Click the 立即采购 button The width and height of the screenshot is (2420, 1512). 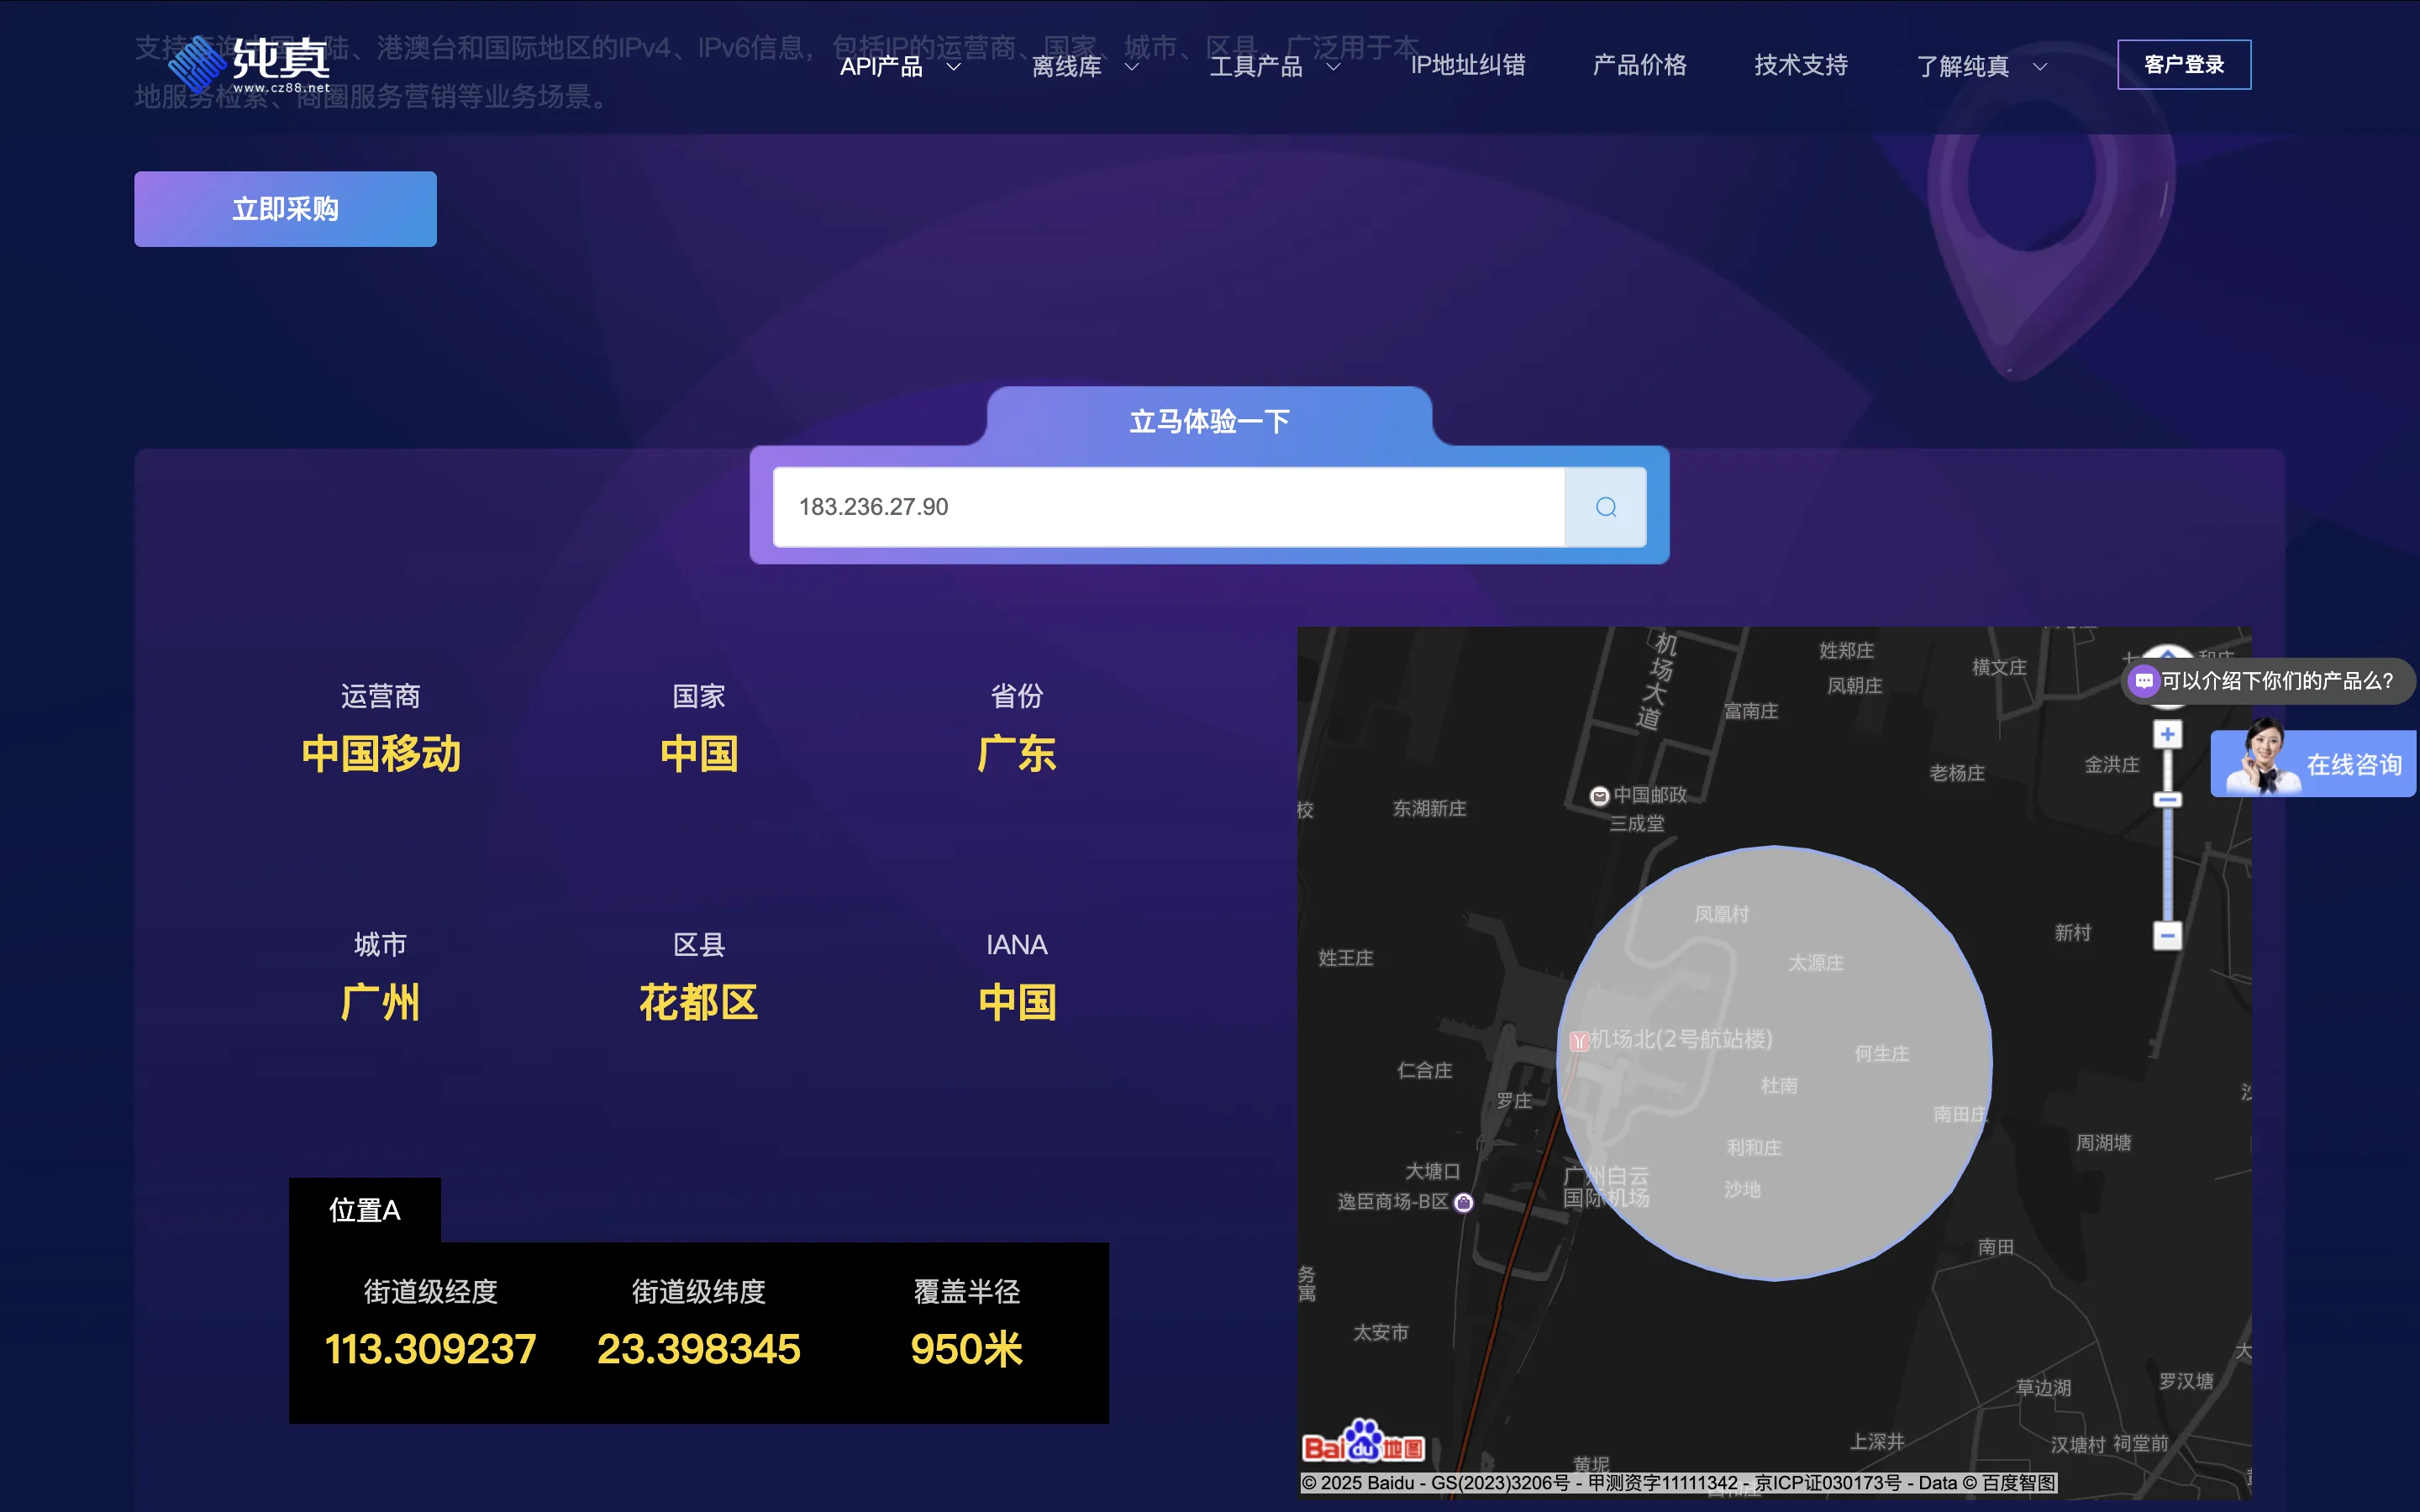tap(285, 209)
